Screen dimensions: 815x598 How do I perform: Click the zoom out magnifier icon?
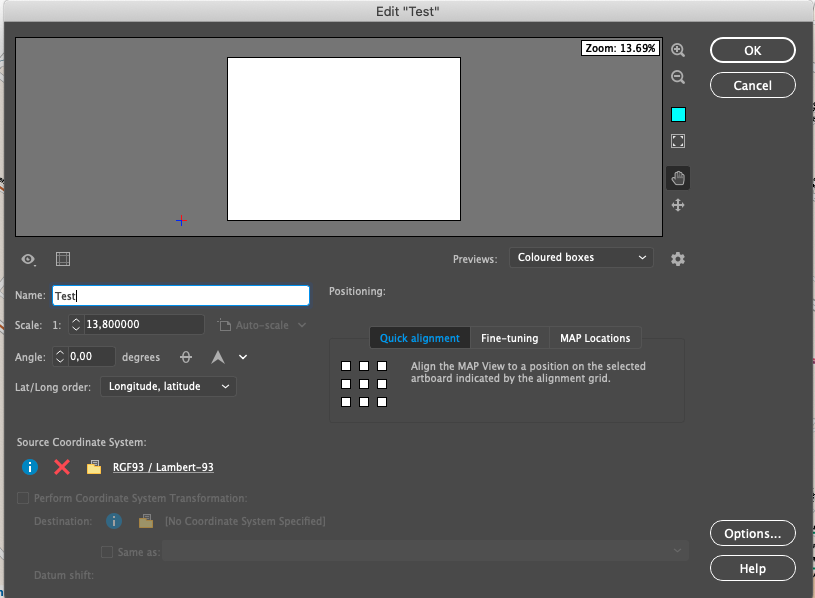pos(678,77)
